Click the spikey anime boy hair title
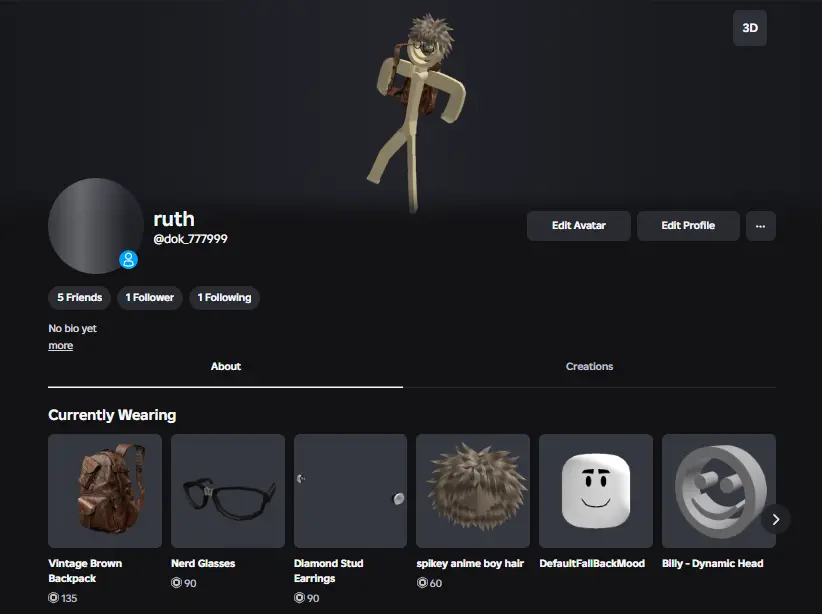 click(470, 564)
